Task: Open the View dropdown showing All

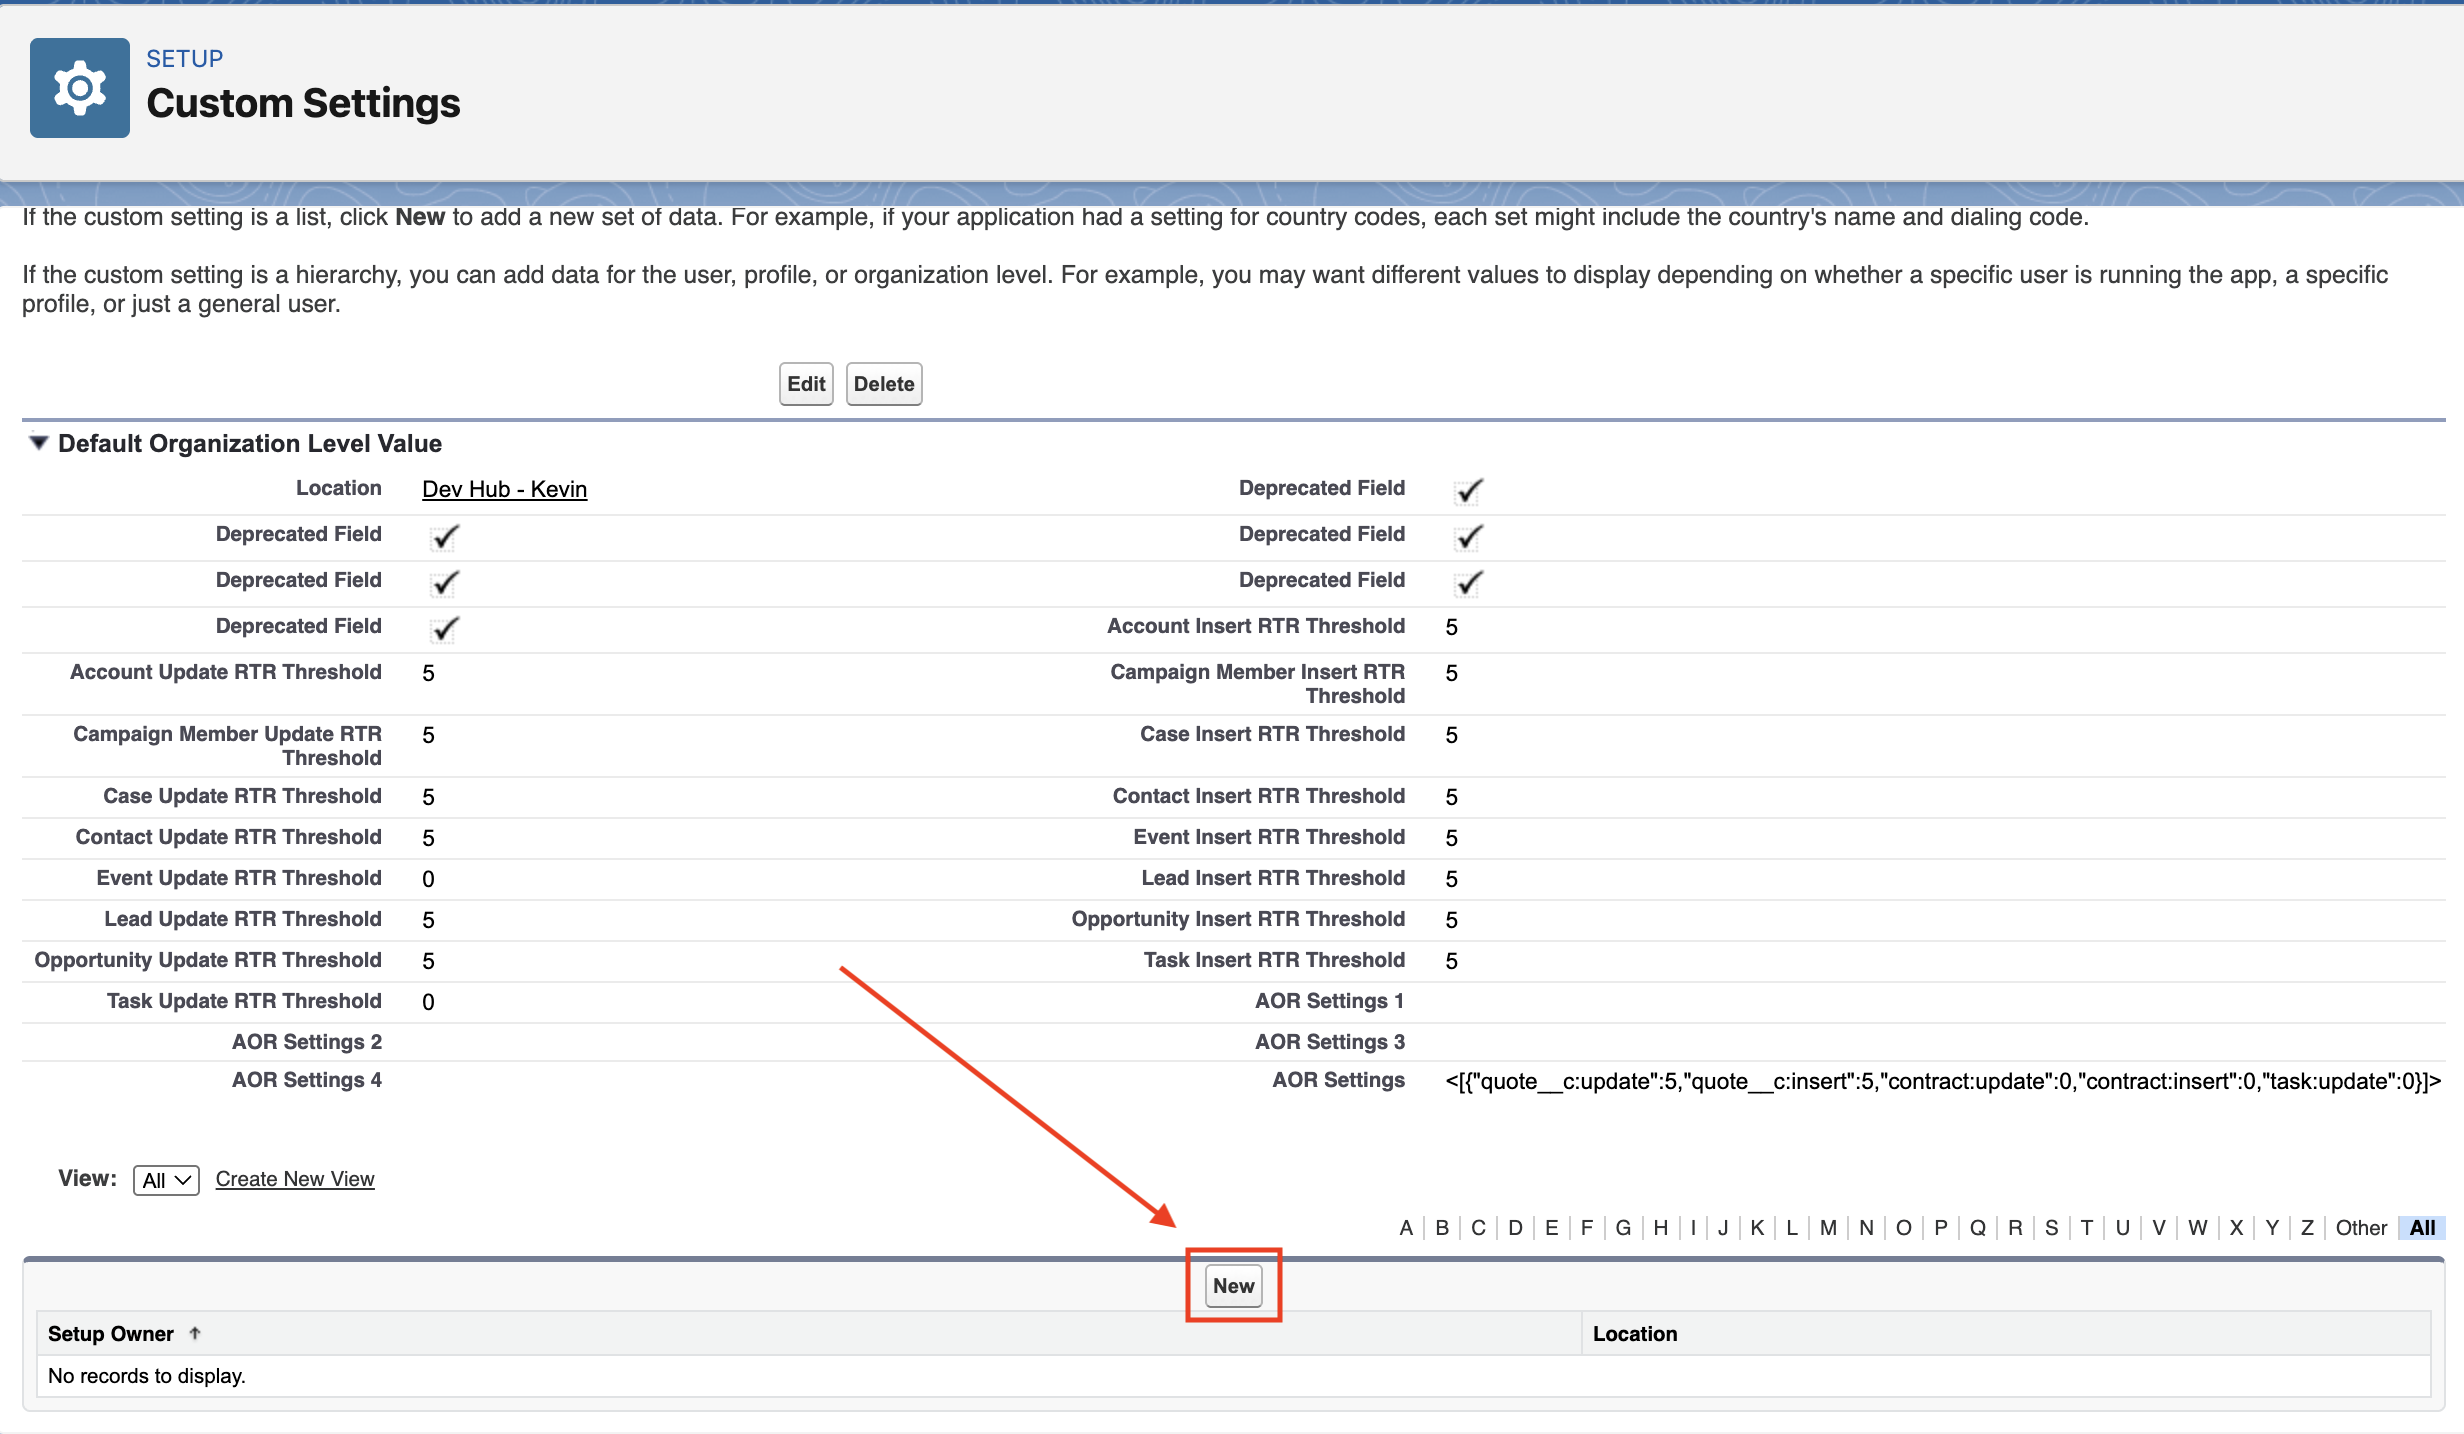Action: pyautogui.click(x=166, y=1180)
